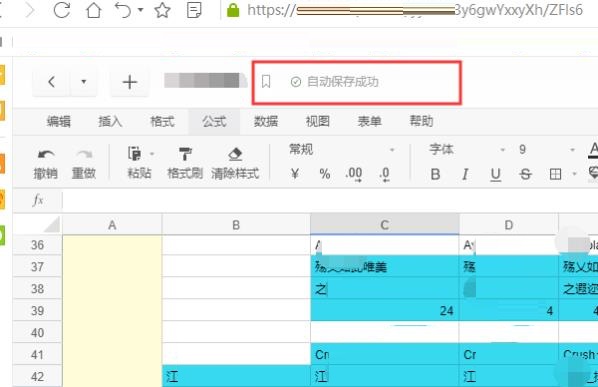This screenshot has height=387, width=598.
Task: Click the bookmark flag icon near title
Action: click(x=266, y=82)
